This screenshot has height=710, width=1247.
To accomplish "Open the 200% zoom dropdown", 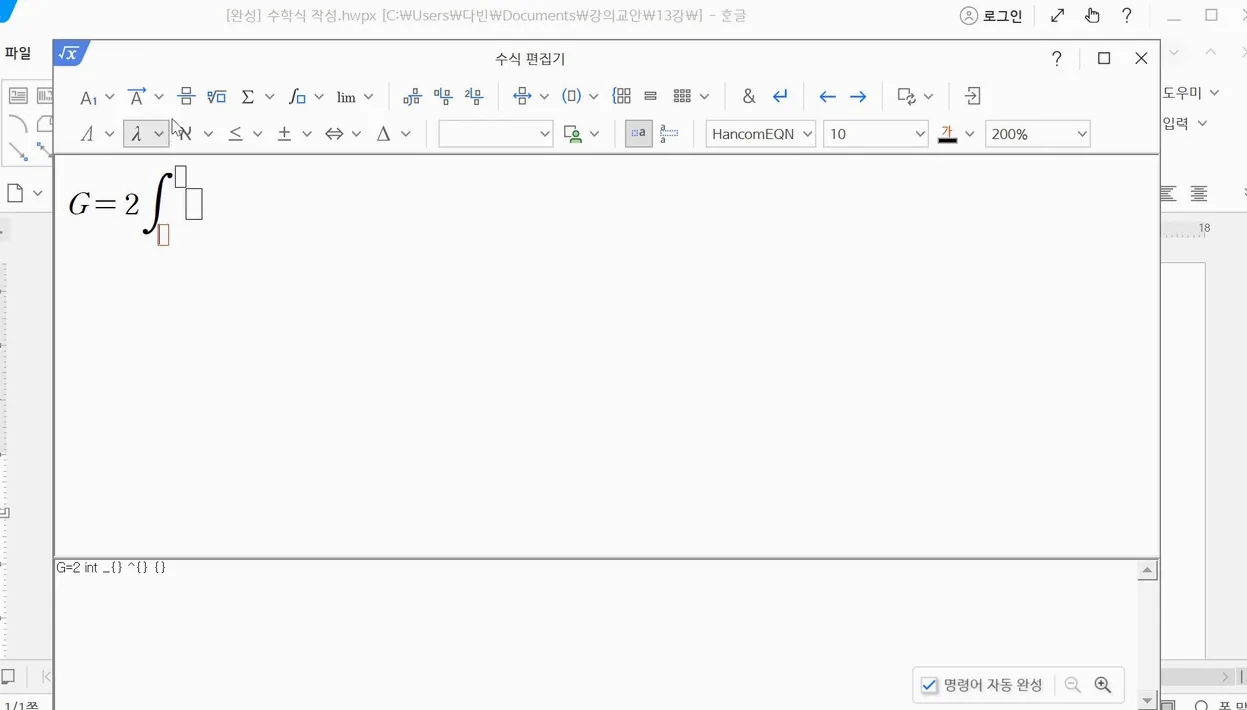I will click(1037, 134).
